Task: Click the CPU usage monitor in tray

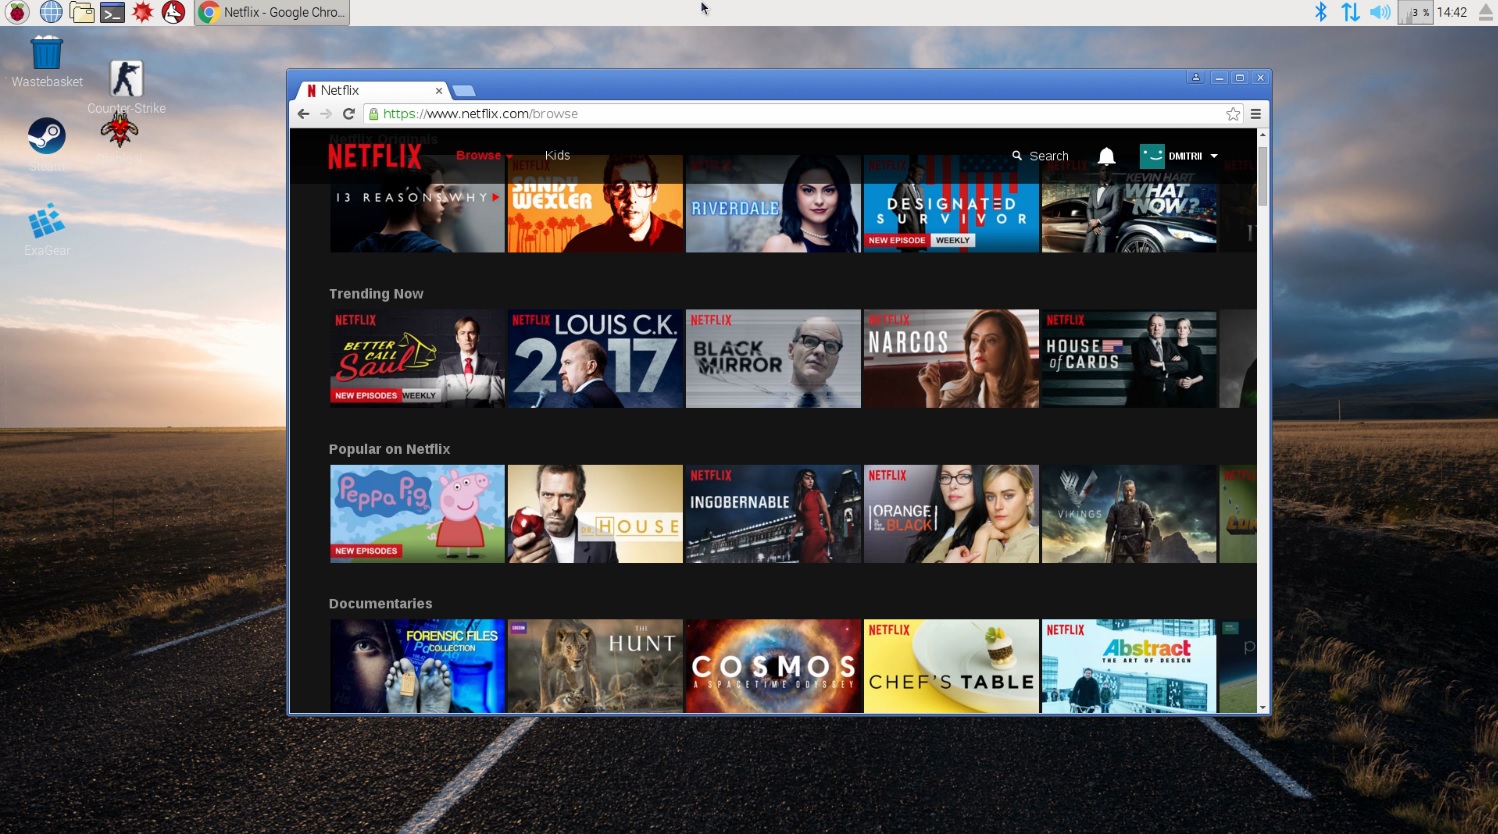Action: pyautogui.click(x=1415, y=12)
